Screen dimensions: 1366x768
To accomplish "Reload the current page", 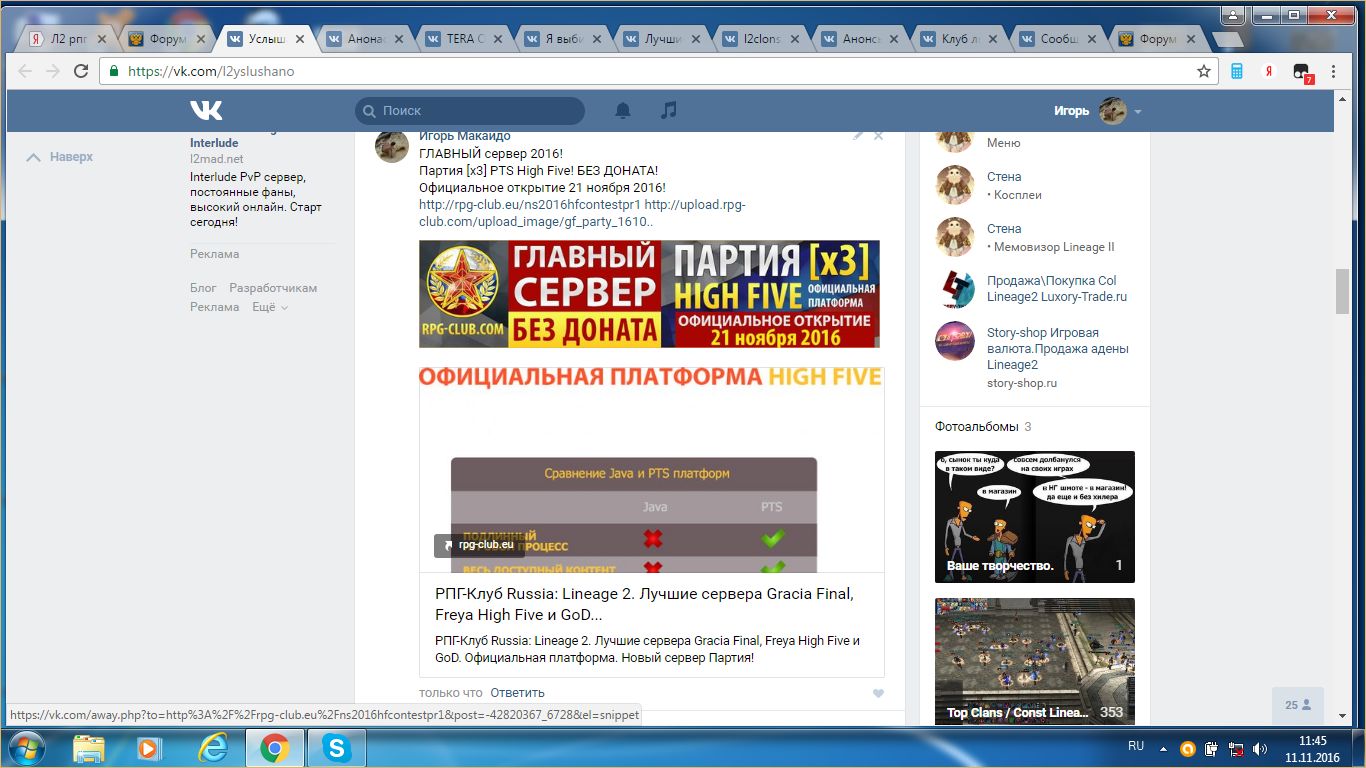I will [81, 71].
